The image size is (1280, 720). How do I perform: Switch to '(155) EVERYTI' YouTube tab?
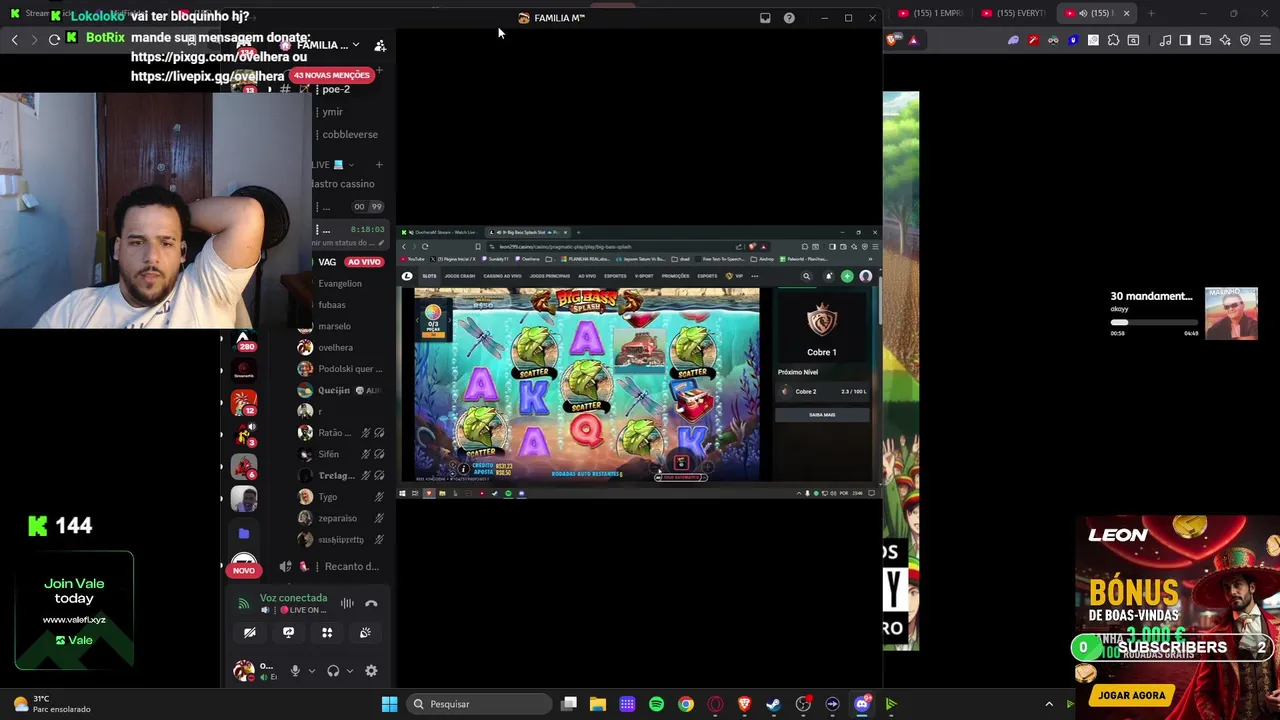(x=1012, y=13)
